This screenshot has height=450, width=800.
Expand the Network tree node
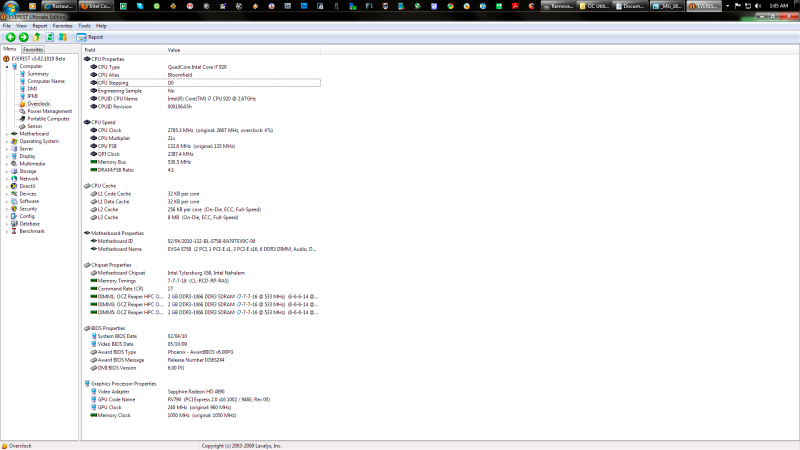pyautogui.click(x=7, y=179)
